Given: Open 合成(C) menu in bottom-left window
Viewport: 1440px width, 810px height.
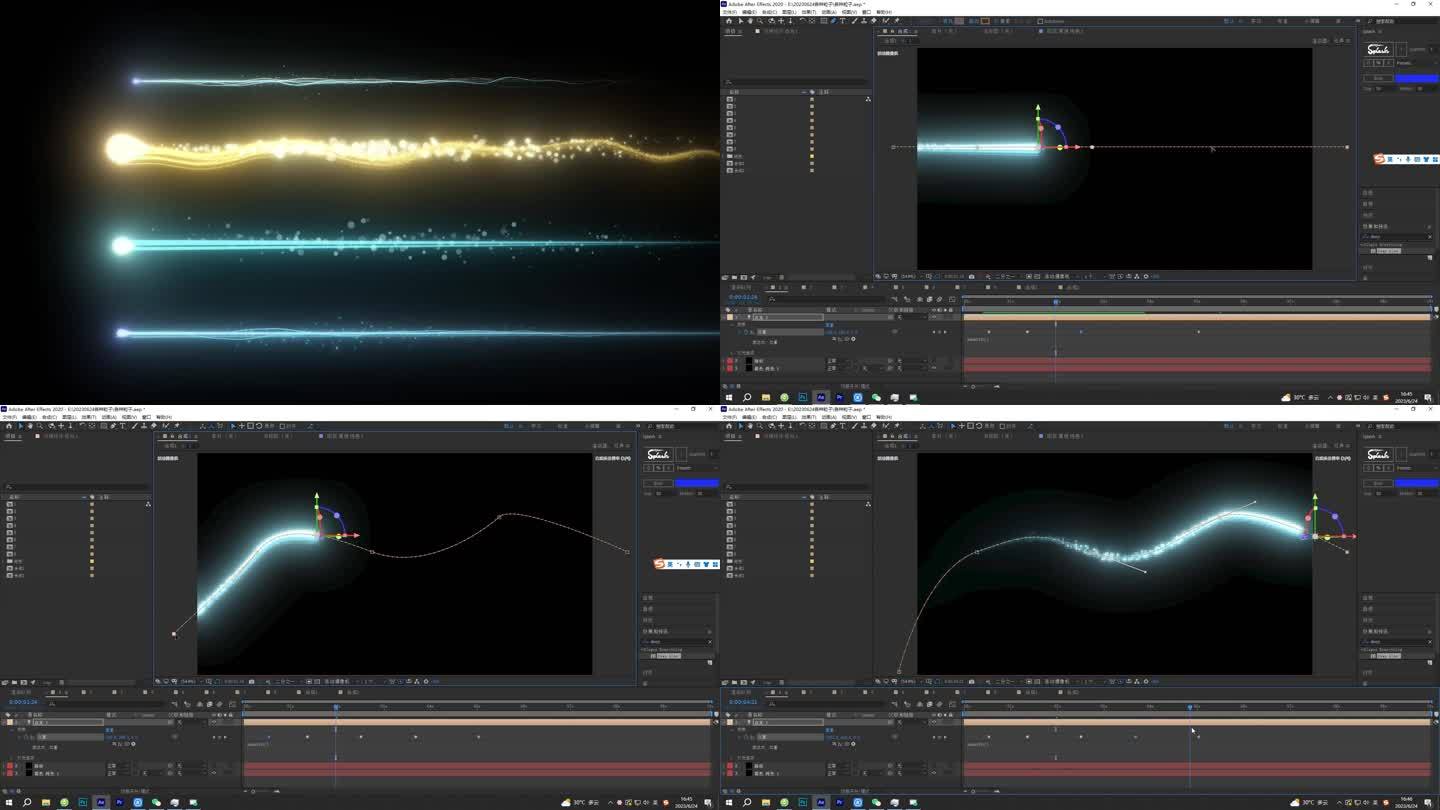Looking at the screenshot, I should tap(49, 417).
